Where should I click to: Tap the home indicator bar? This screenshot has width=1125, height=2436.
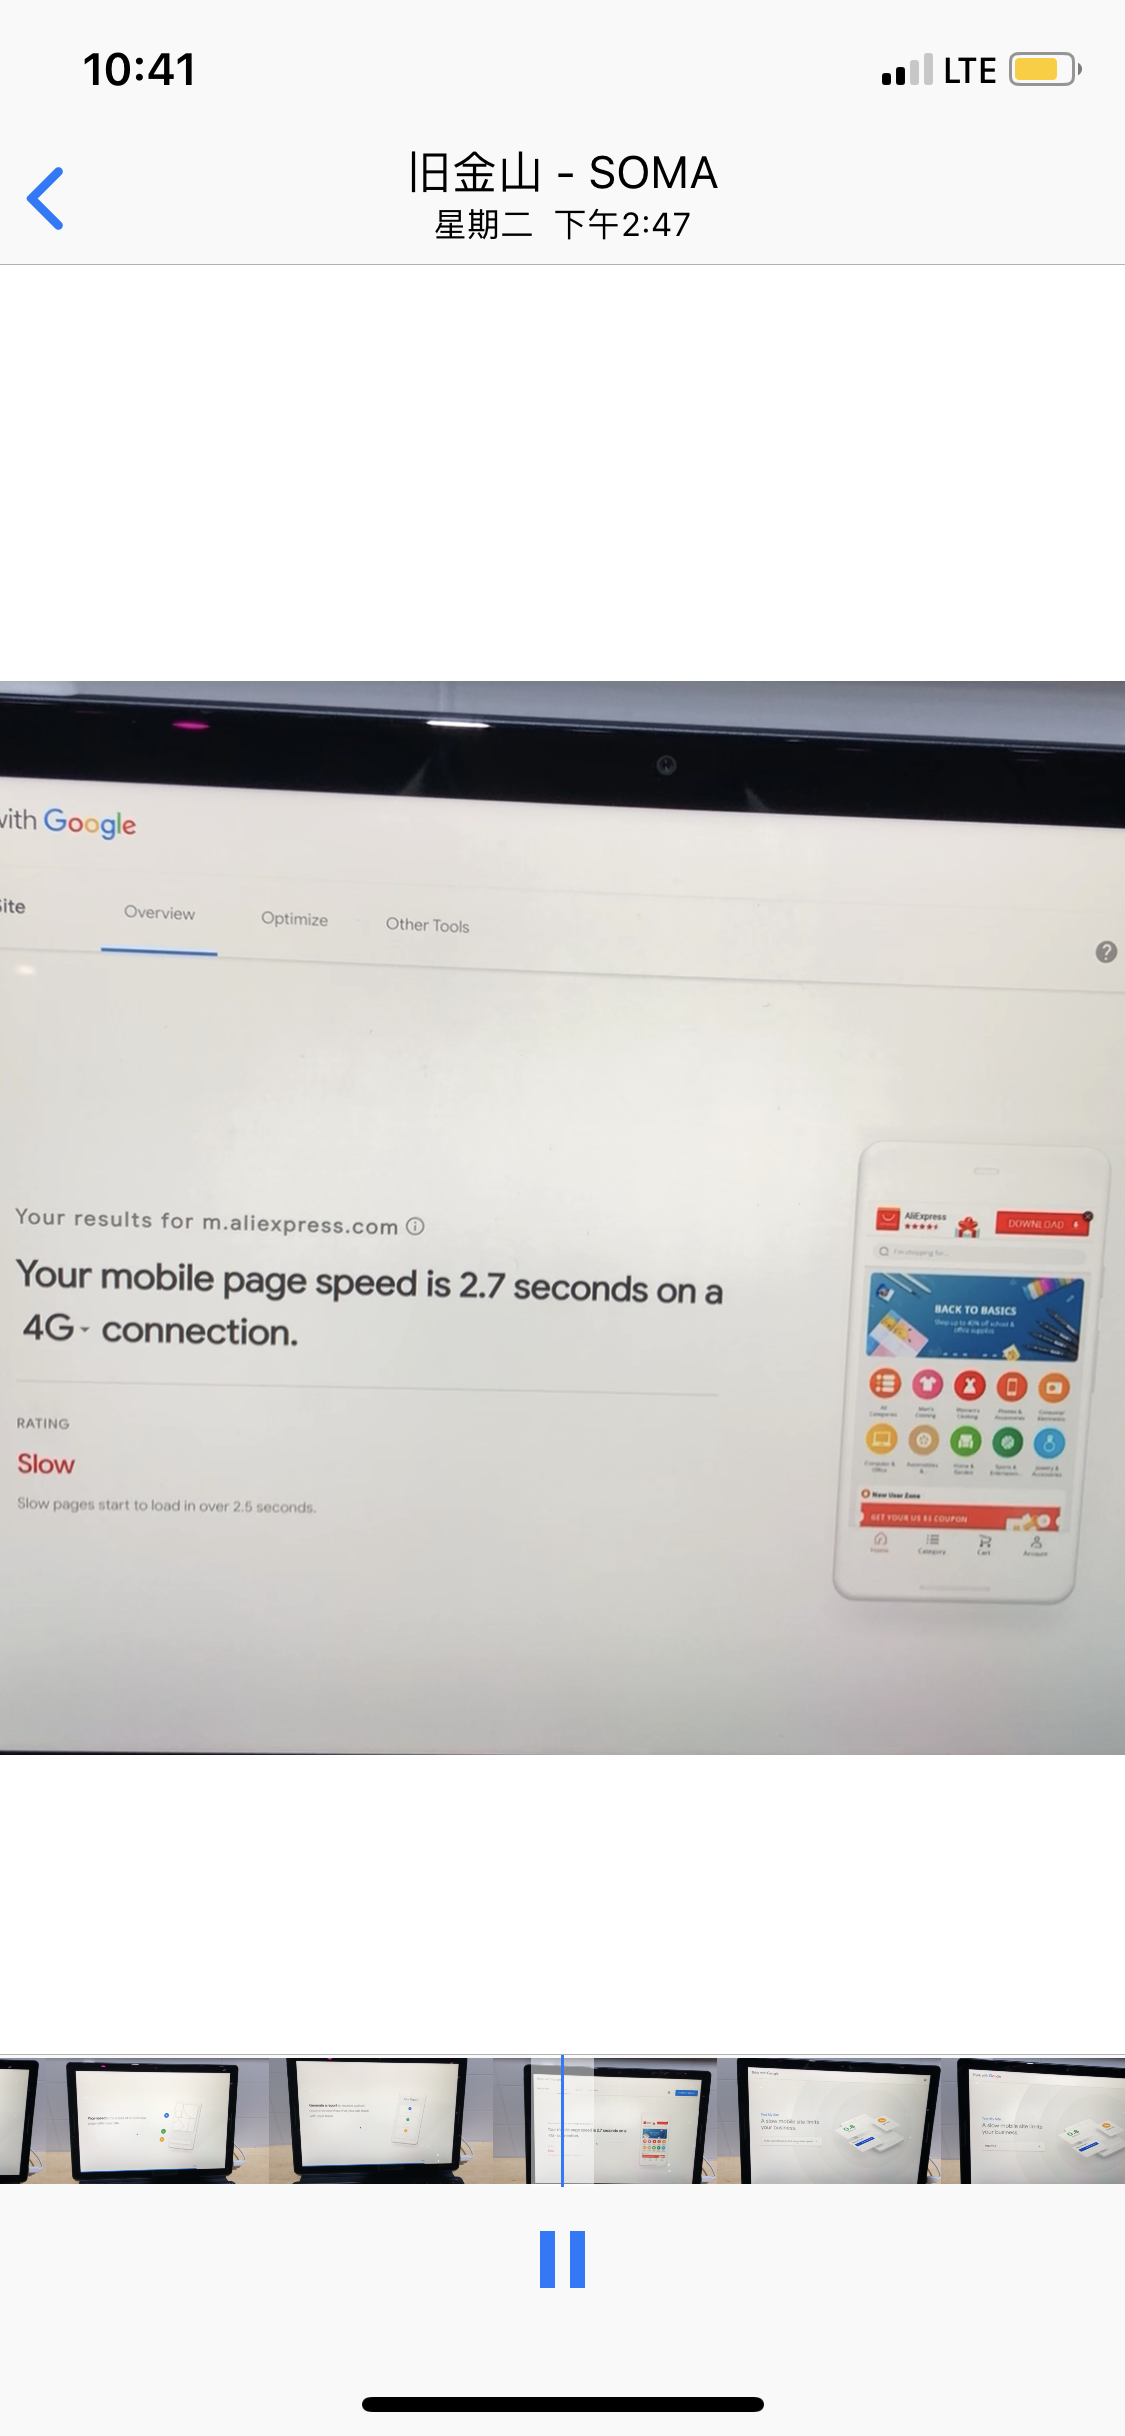(562, 2404)
